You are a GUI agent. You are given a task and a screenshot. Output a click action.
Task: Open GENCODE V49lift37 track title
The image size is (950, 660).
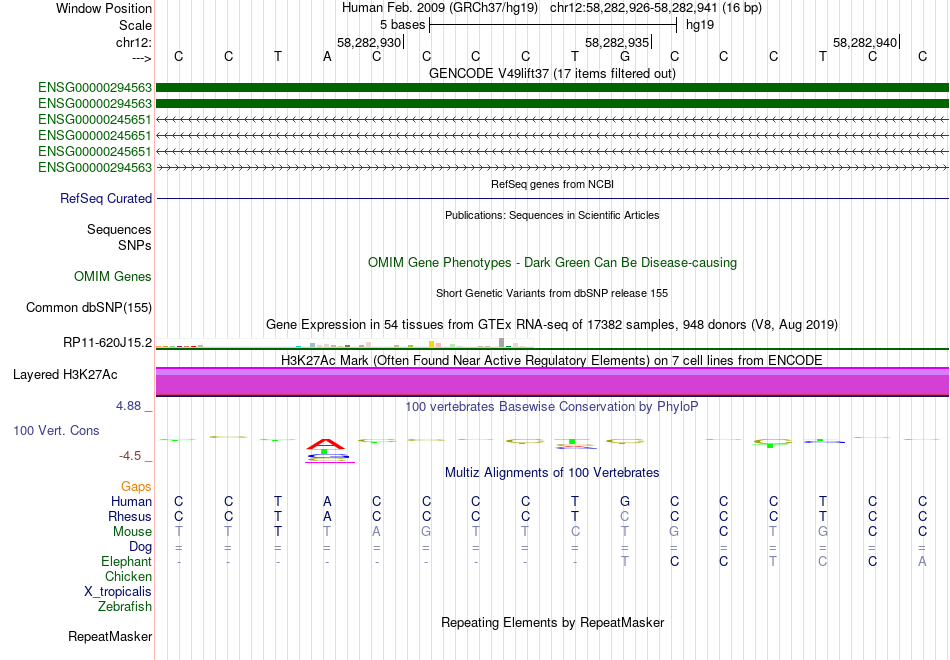[552, 73]
